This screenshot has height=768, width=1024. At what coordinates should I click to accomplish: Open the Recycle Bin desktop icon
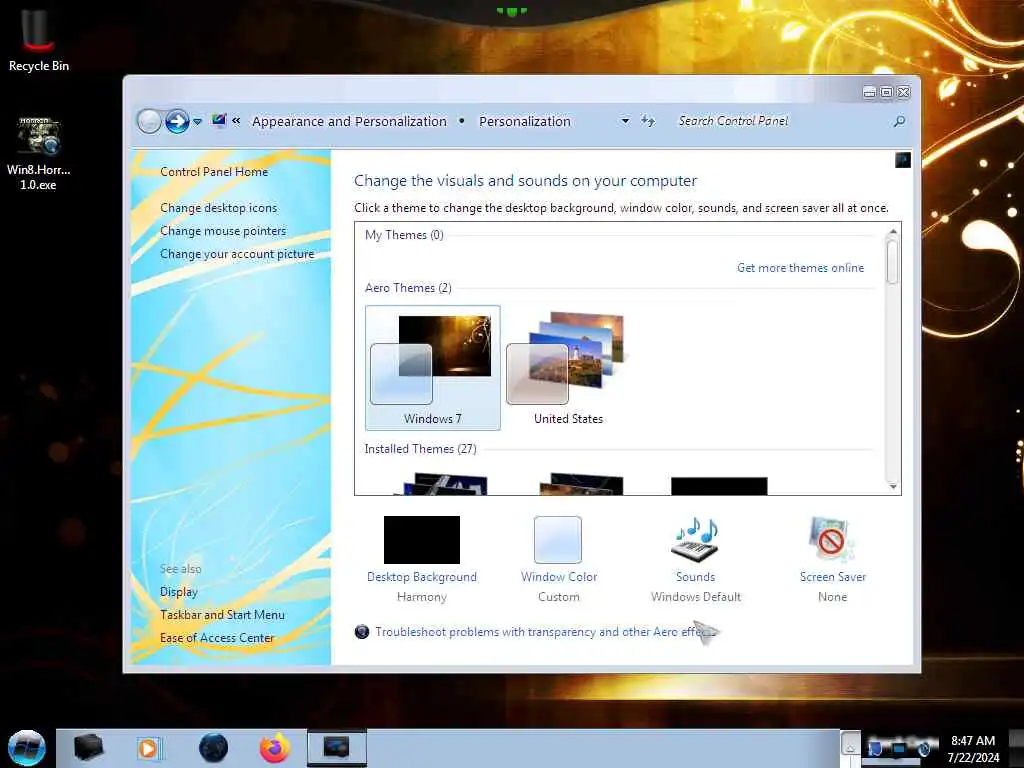39,38
